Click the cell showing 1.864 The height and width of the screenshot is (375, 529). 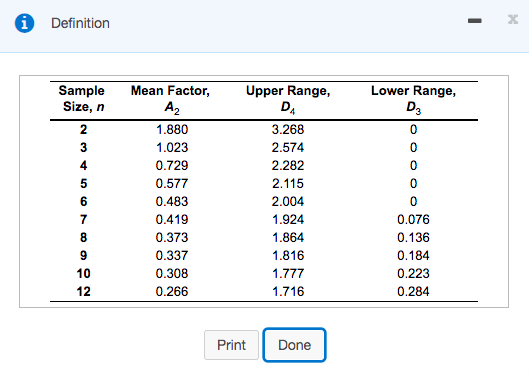288,237
